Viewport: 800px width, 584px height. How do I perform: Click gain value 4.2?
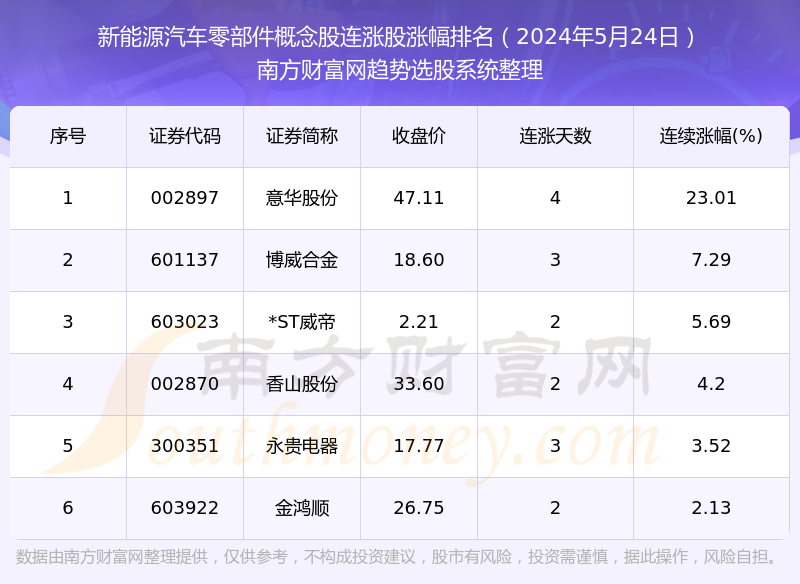click(x=711, y=384)
